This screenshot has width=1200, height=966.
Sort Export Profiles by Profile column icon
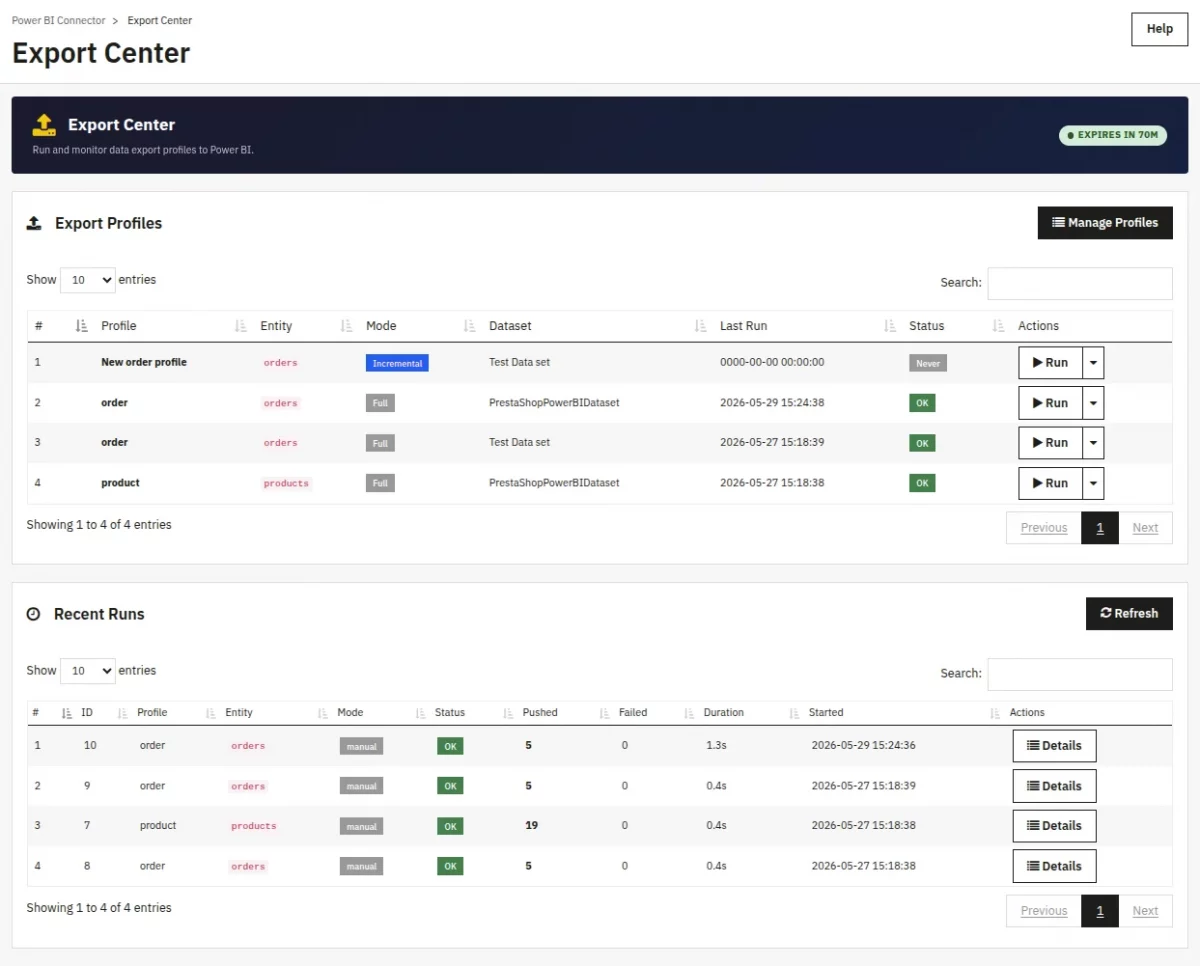[240, 326]
